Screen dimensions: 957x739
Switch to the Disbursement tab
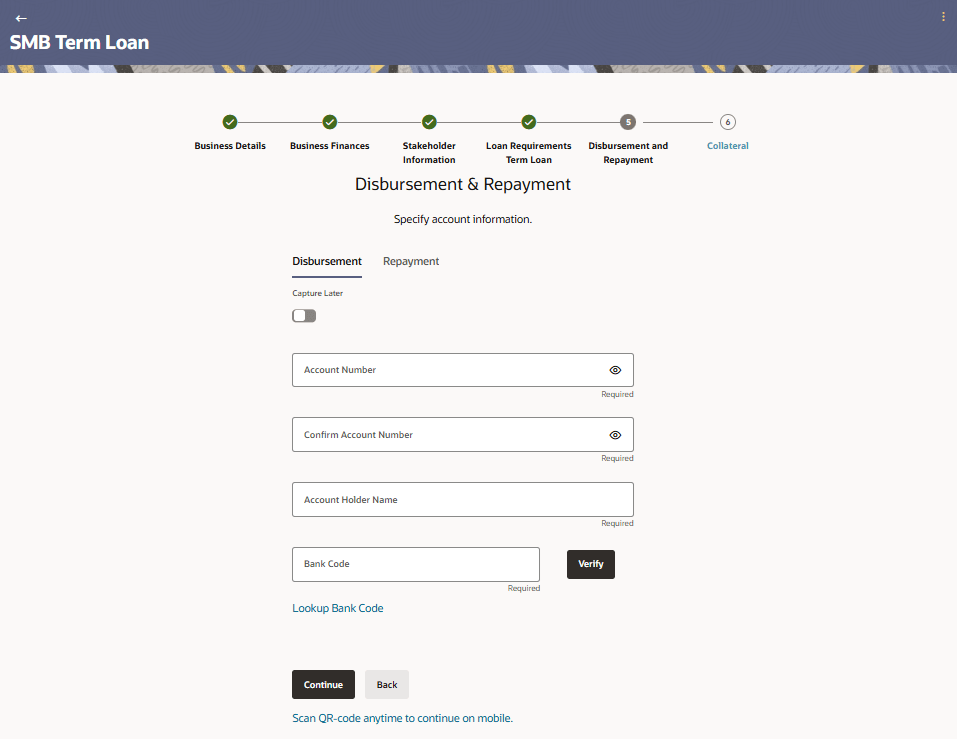pyautogui.click(x=327, y=261)
